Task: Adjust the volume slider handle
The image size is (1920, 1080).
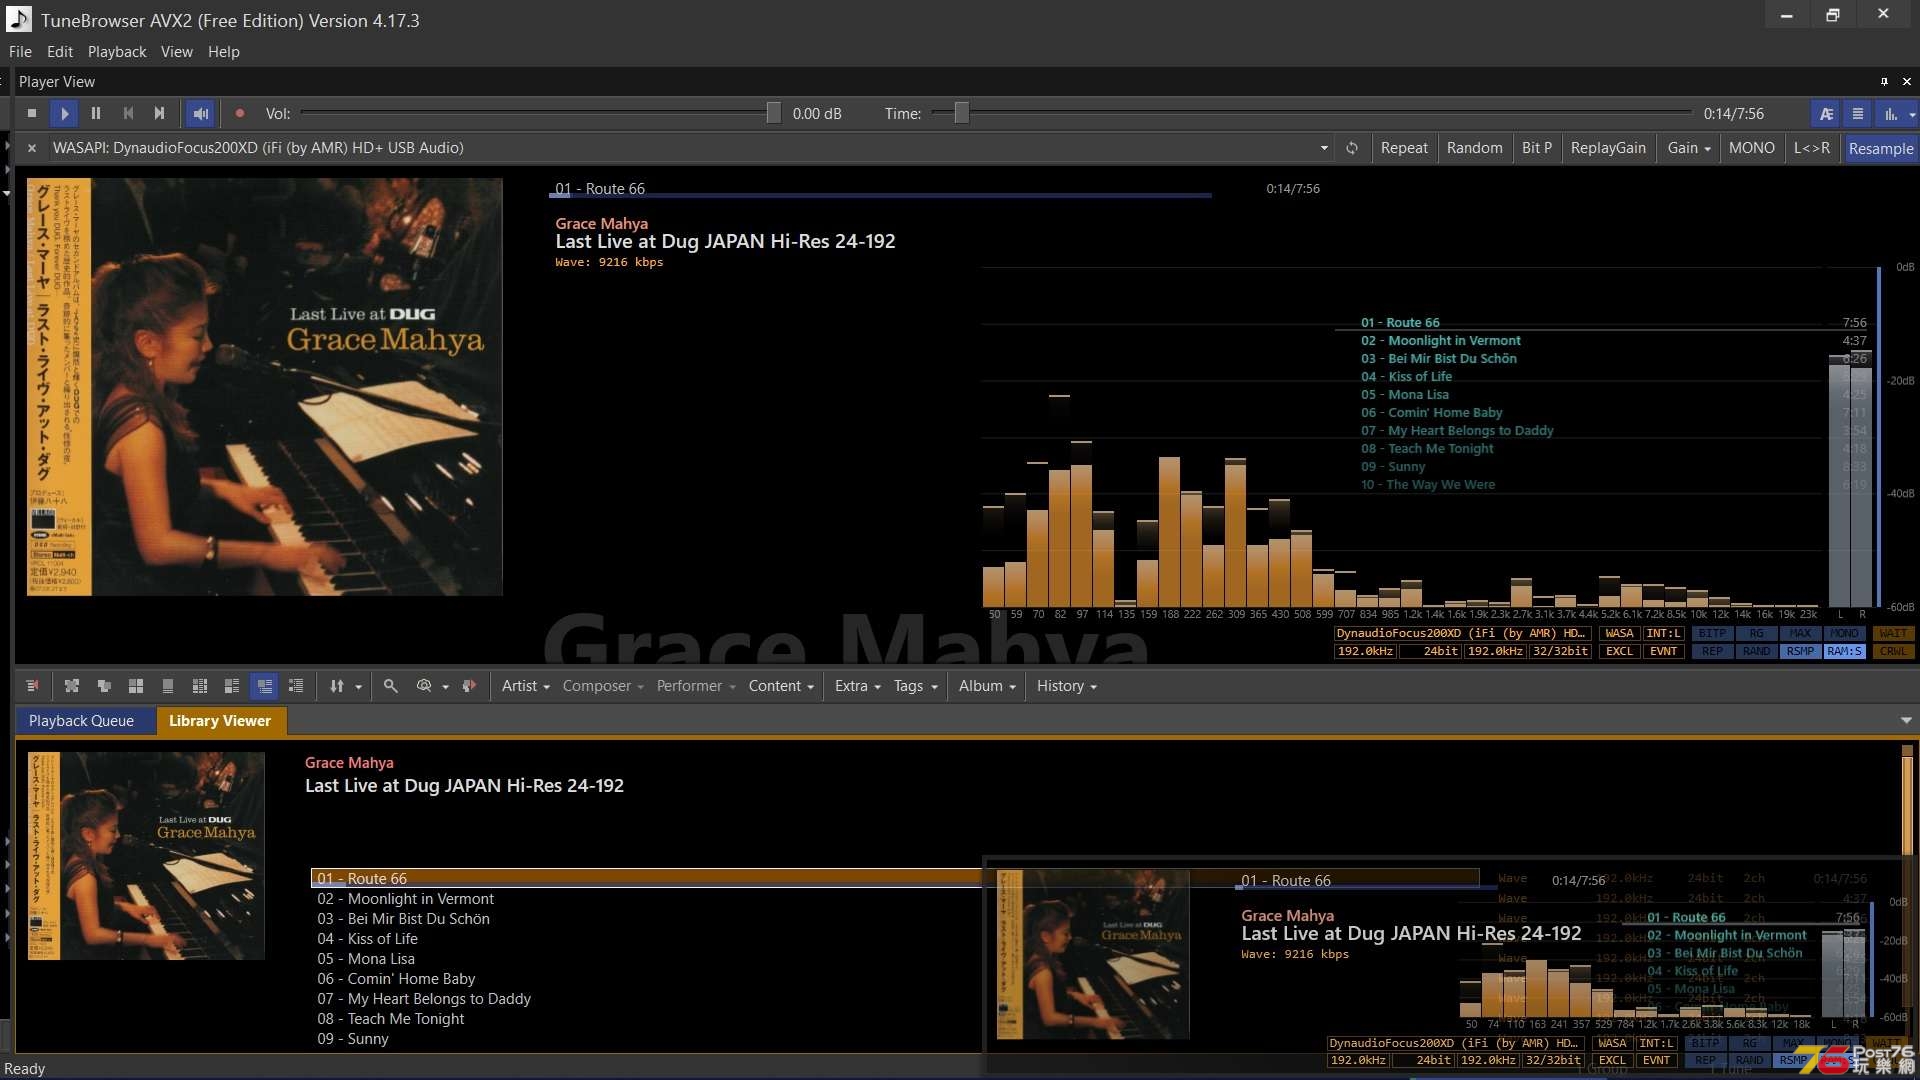Action: tap(773, 114)
